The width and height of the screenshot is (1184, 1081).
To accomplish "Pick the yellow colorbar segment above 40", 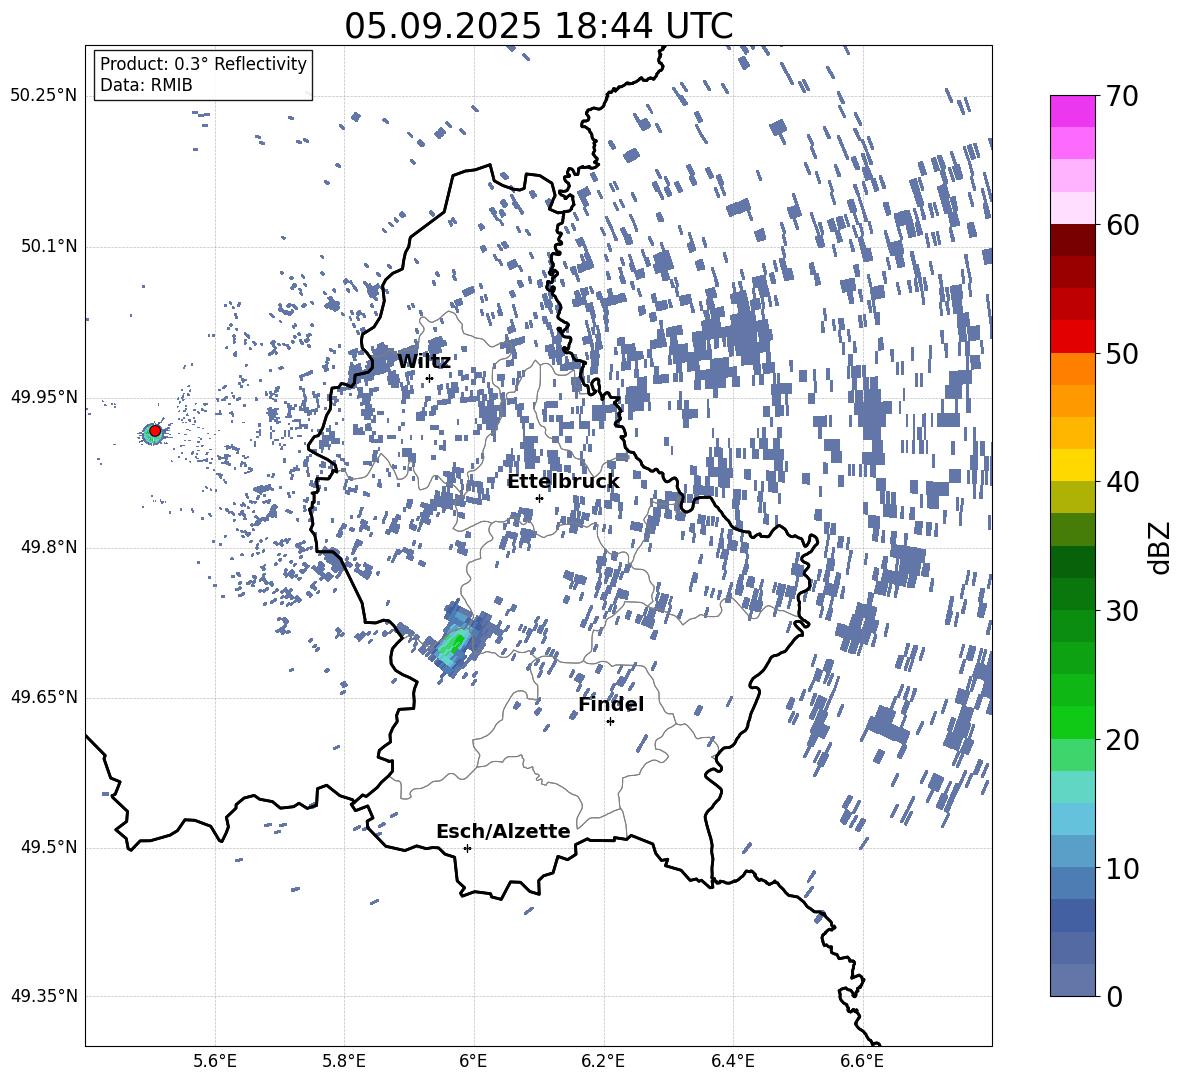I will click(1072, 465).
